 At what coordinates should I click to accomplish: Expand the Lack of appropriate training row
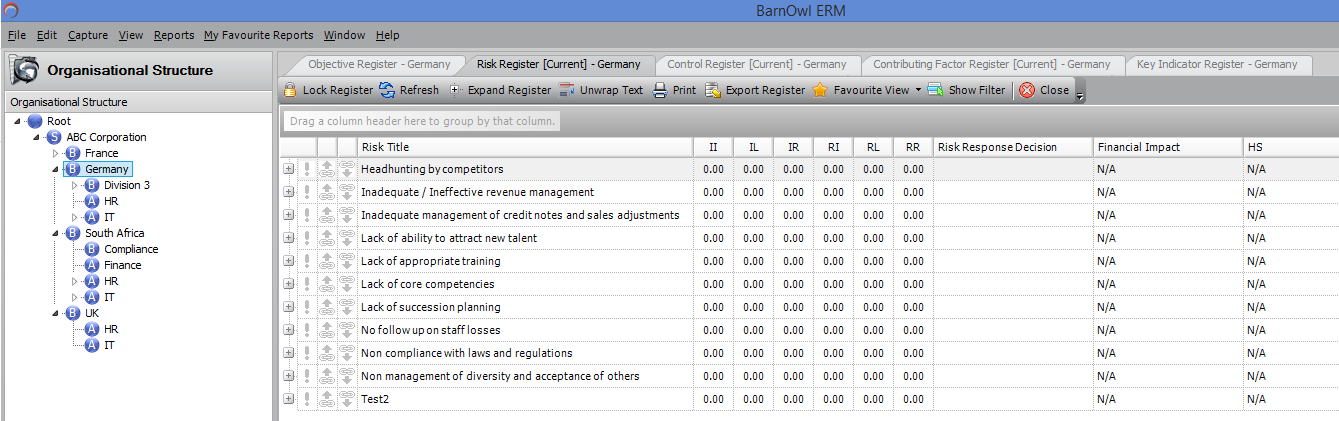pyautogui.click(x=289, y=261)
